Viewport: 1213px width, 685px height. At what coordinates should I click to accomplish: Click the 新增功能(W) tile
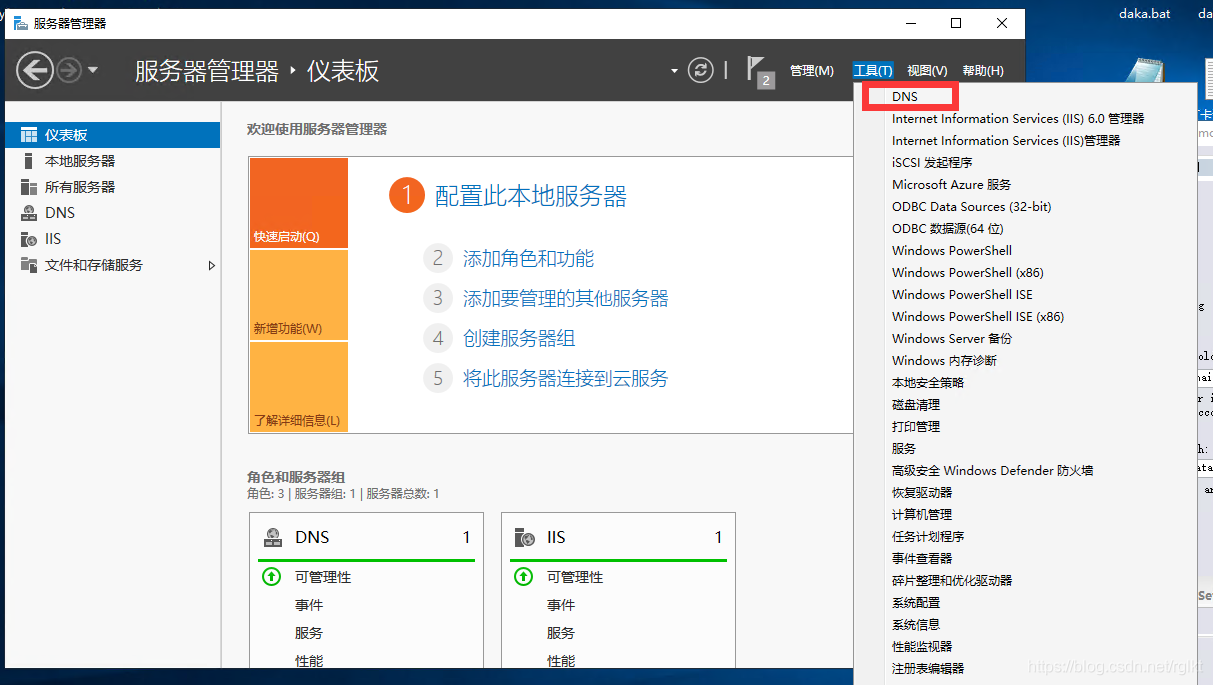[299, 295]
